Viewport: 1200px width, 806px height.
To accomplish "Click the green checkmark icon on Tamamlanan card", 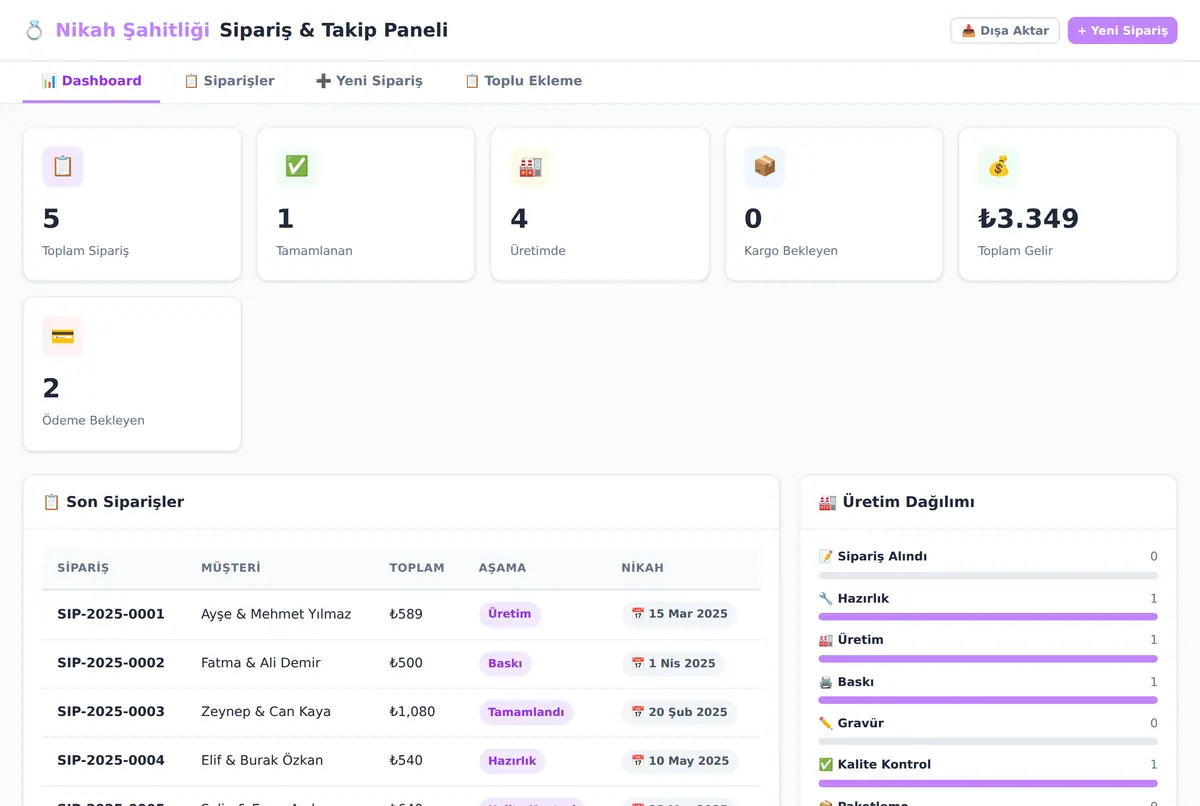I will point(297,167).
